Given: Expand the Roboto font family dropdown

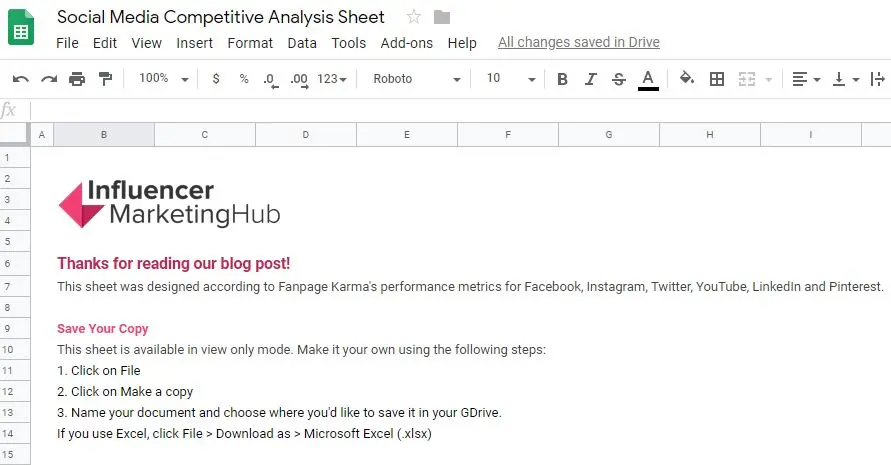Looking at the screenshot, I should pyautogui.click(x=416, y=79).
